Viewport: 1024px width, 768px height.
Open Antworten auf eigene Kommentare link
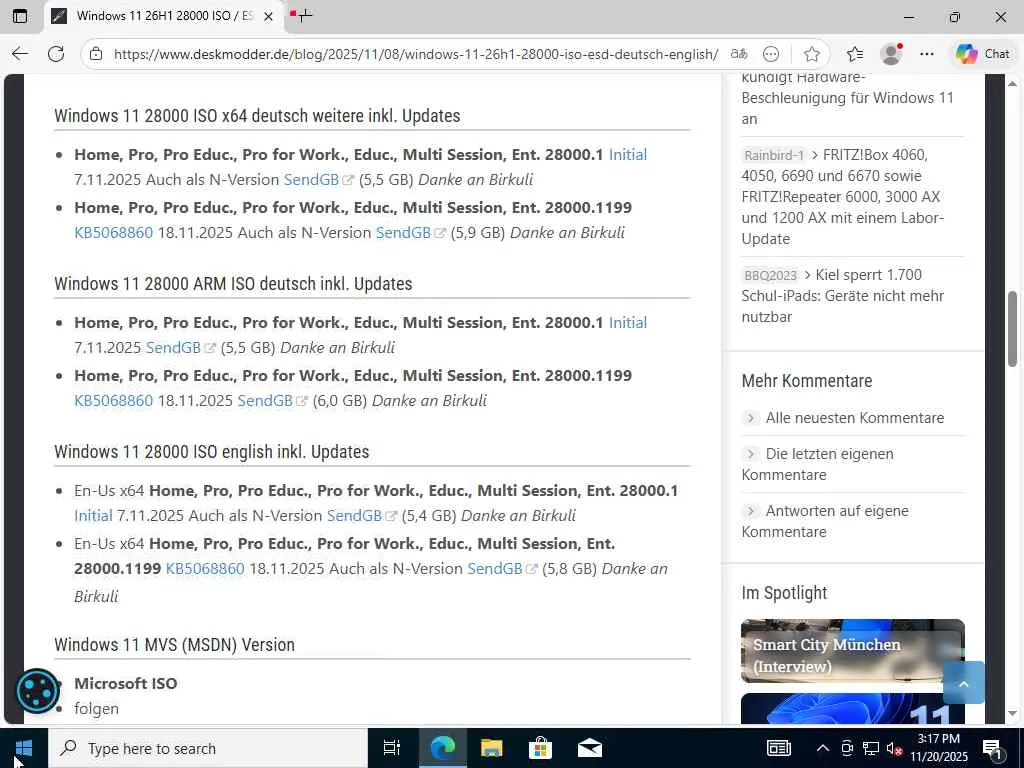point(825,521)
